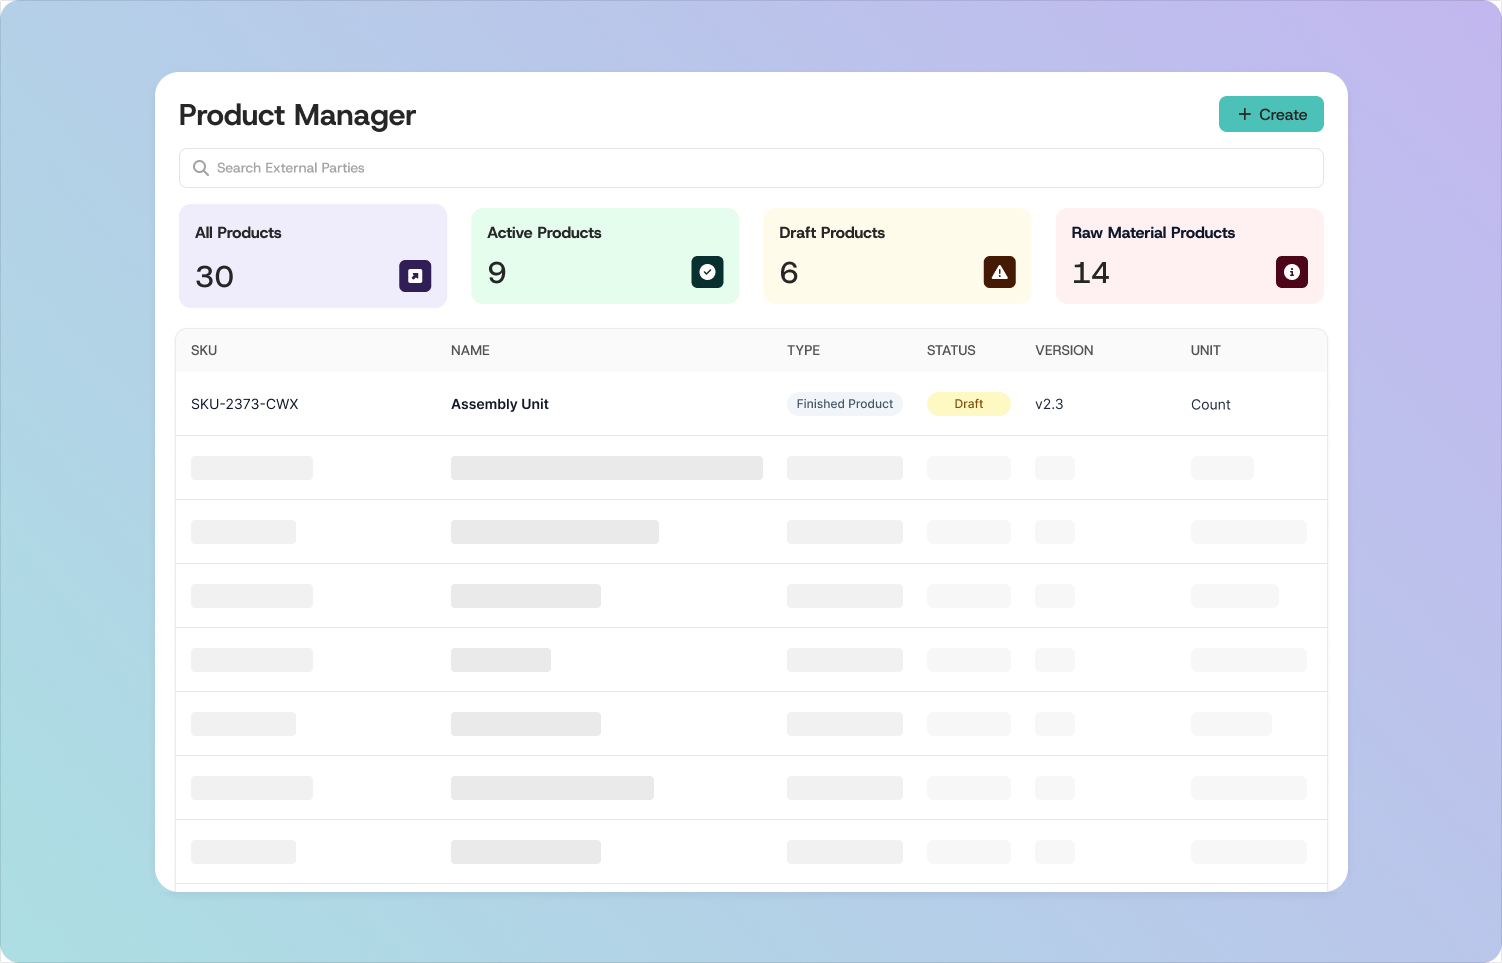1502x963 pixels.
Task: Open the Create product button
Action: (x=1271, y=114)
